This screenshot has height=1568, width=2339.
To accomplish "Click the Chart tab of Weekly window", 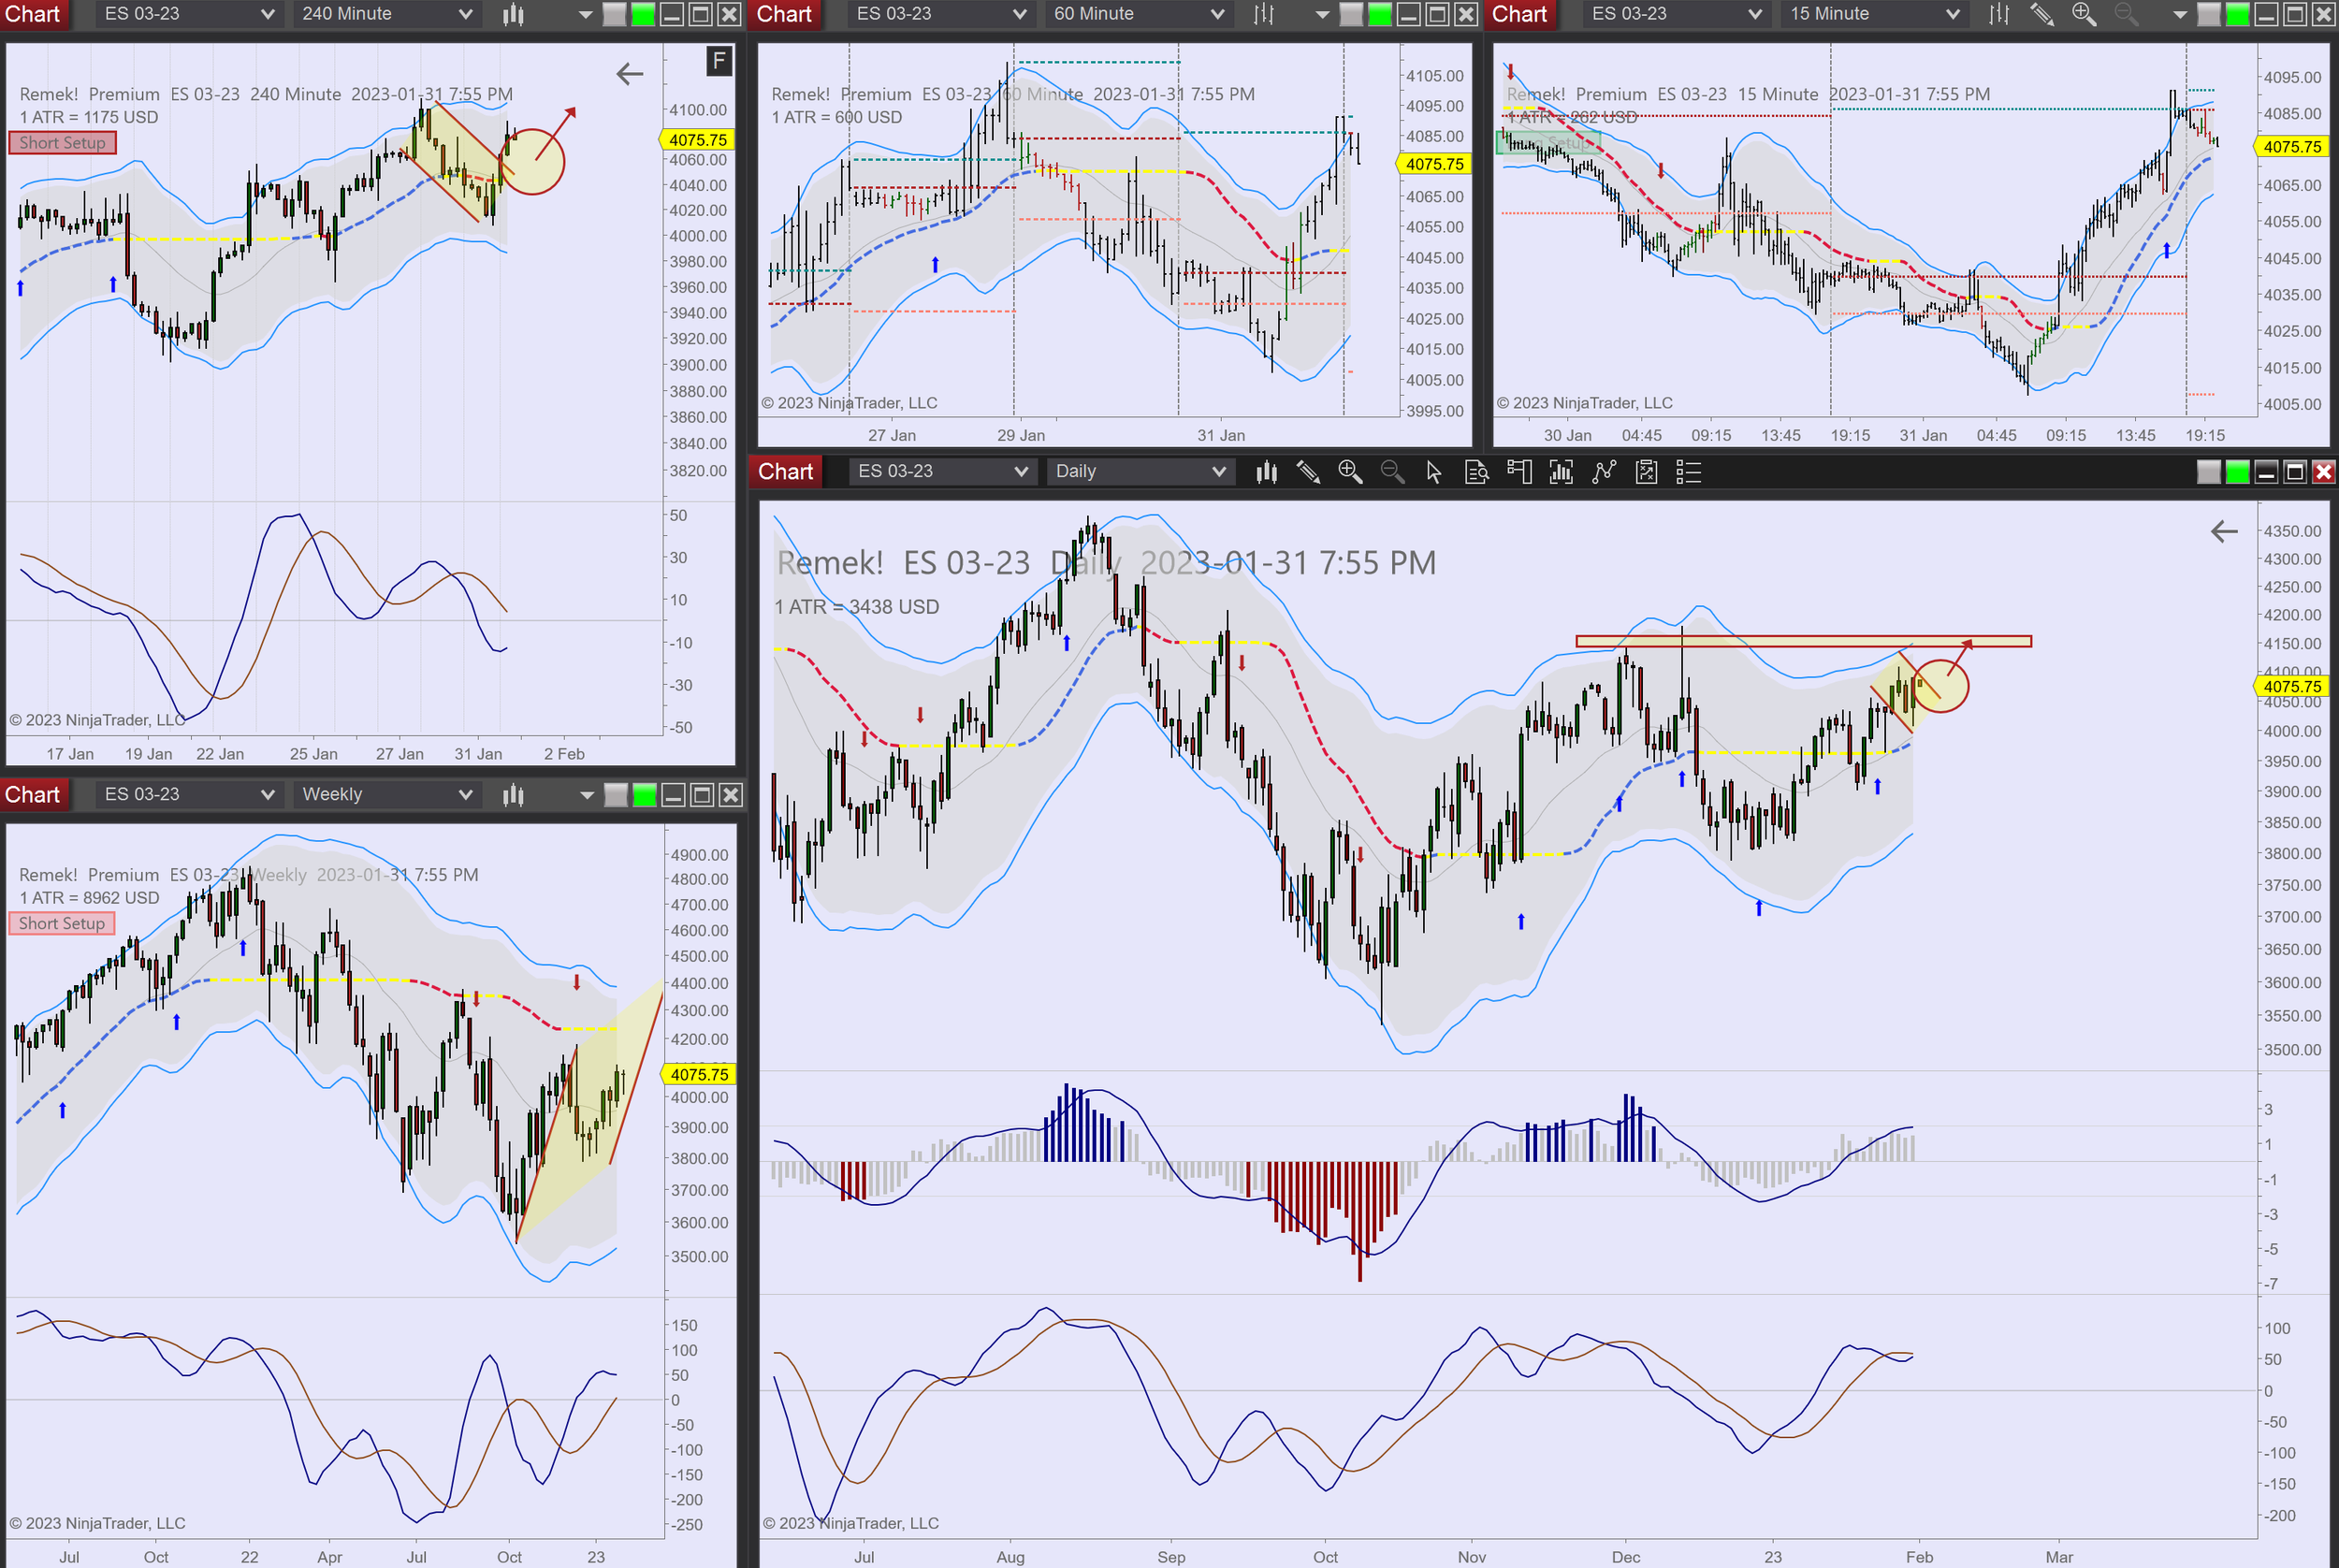I will pos(32,794).
